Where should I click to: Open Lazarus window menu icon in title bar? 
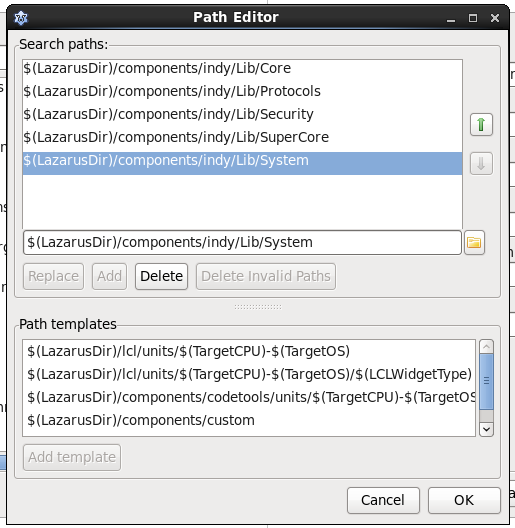[x=21, y=18]
